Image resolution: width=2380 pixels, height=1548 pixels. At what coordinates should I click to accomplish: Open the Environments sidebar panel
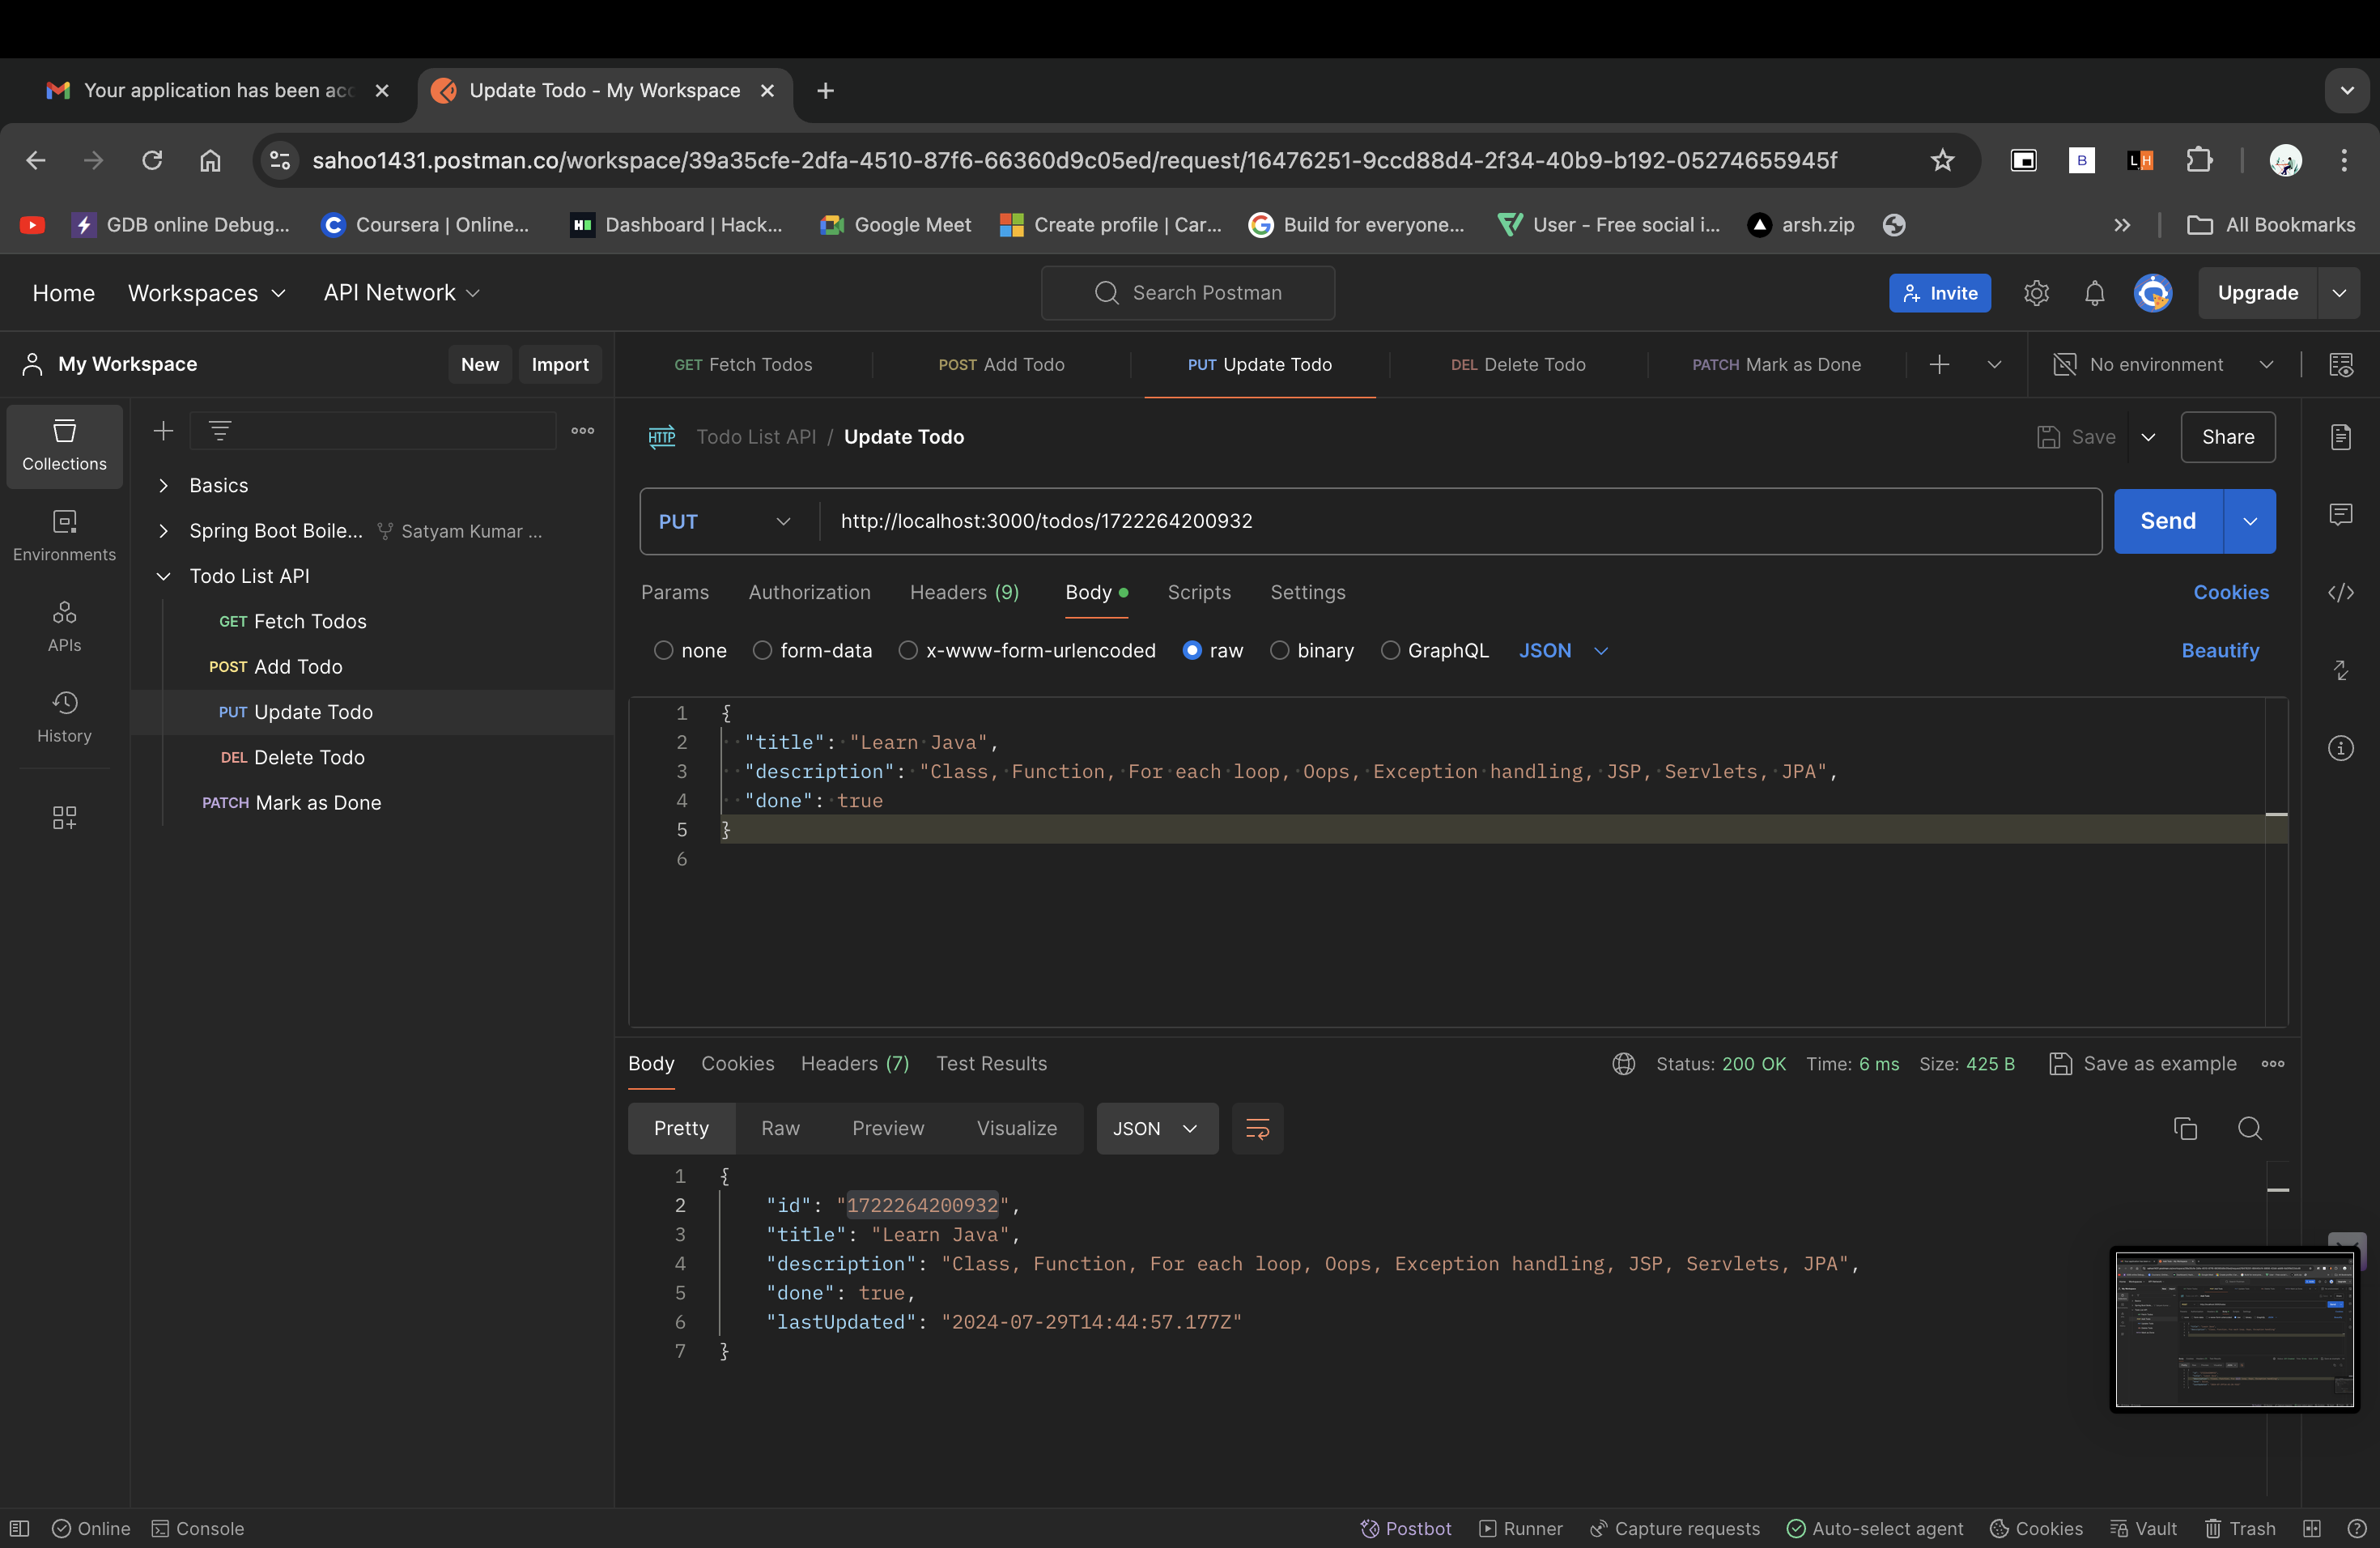(64, 536)
